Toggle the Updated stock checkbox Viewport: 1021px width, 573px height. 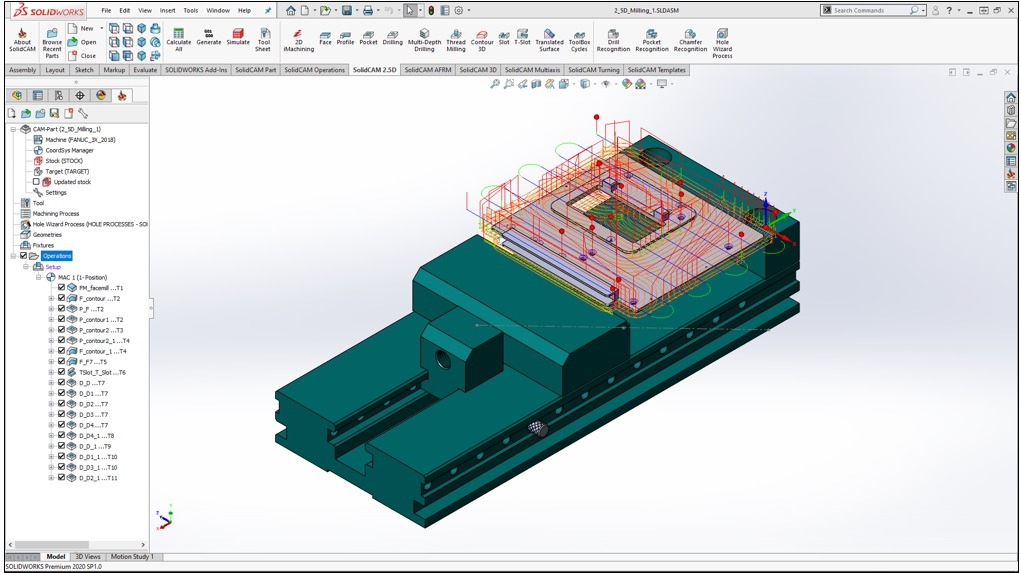pos(36,182)
